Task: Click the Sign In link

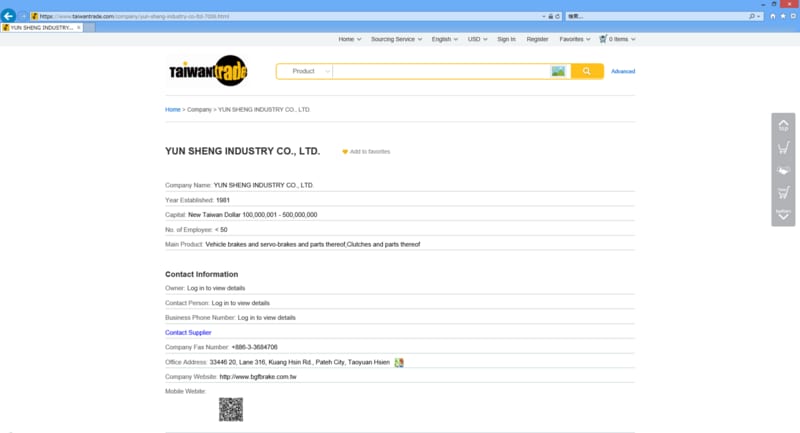Action: (x=507, y=39)
